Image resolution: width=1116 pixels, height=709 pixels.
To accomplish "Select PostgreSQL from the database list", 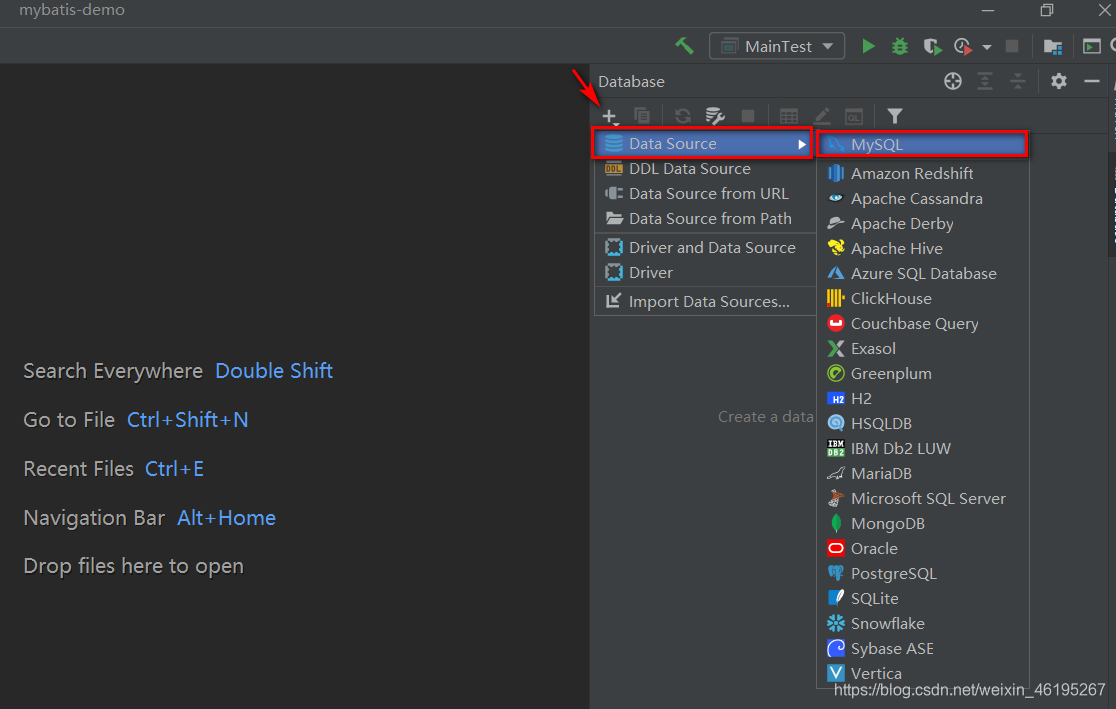I will [897, 573].
